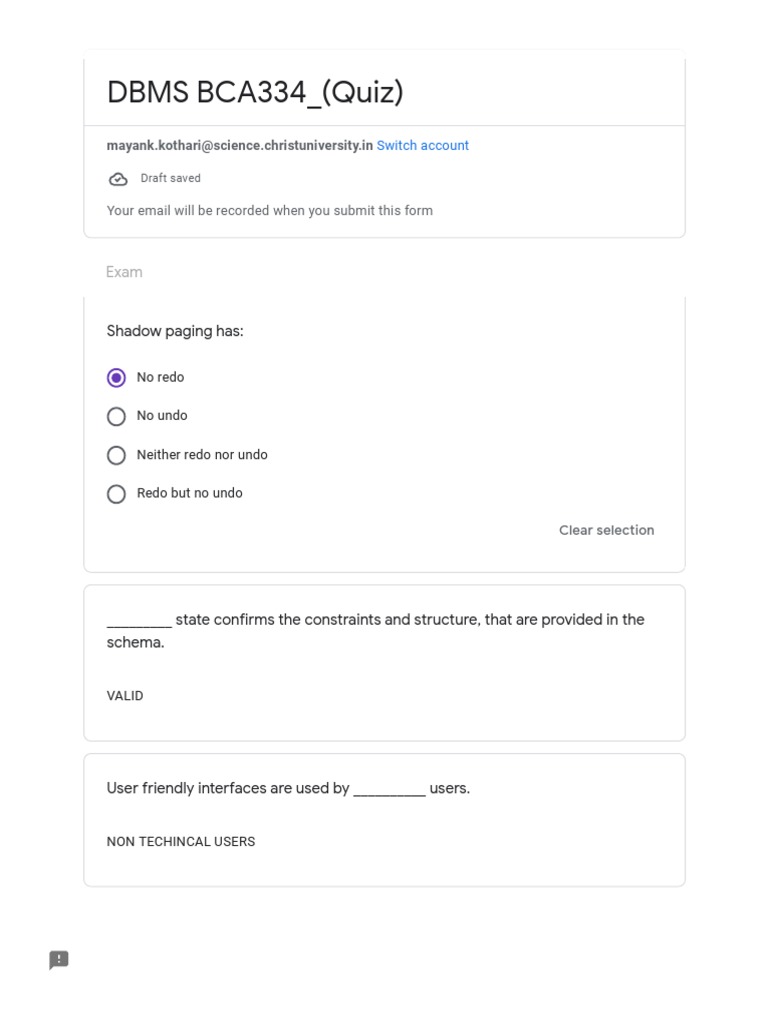Click the mayank.kothari email address
Screen dimensions: 768x1024
pos(240,146)
